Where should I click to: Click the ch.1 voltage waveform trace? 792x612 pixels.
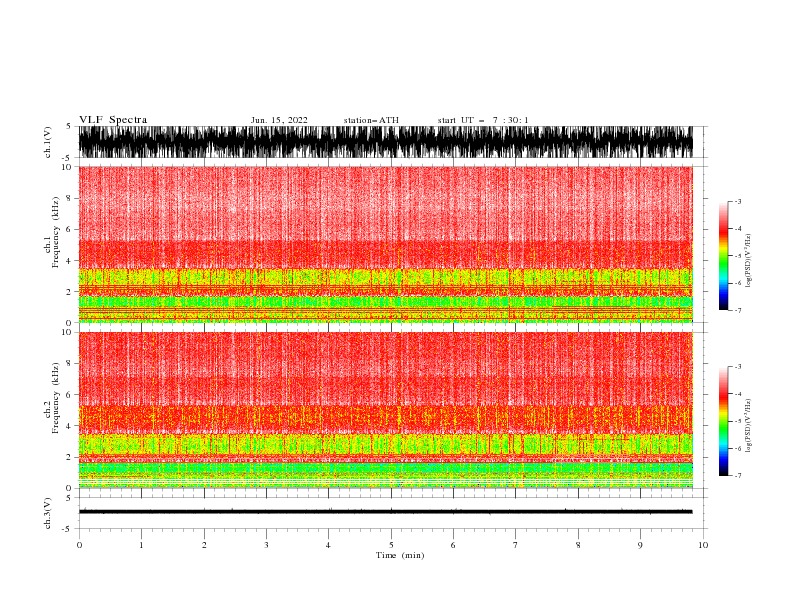pos(385,142)
